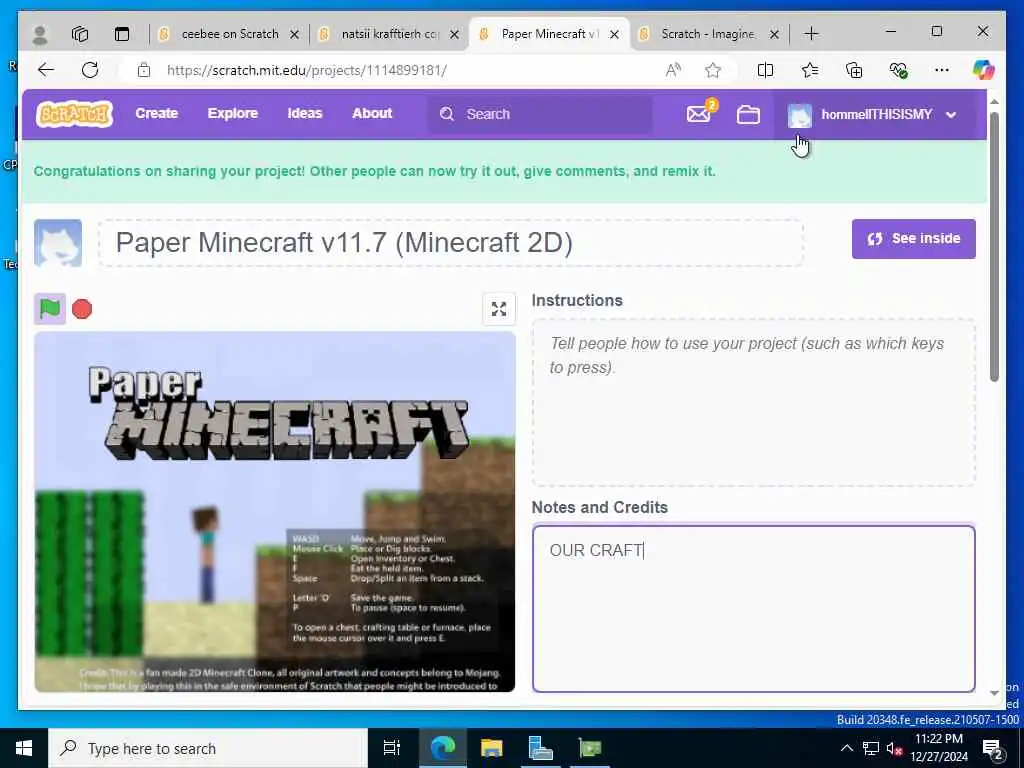
Task: Click Edge icon on taskbar
Action: point(442,748)
